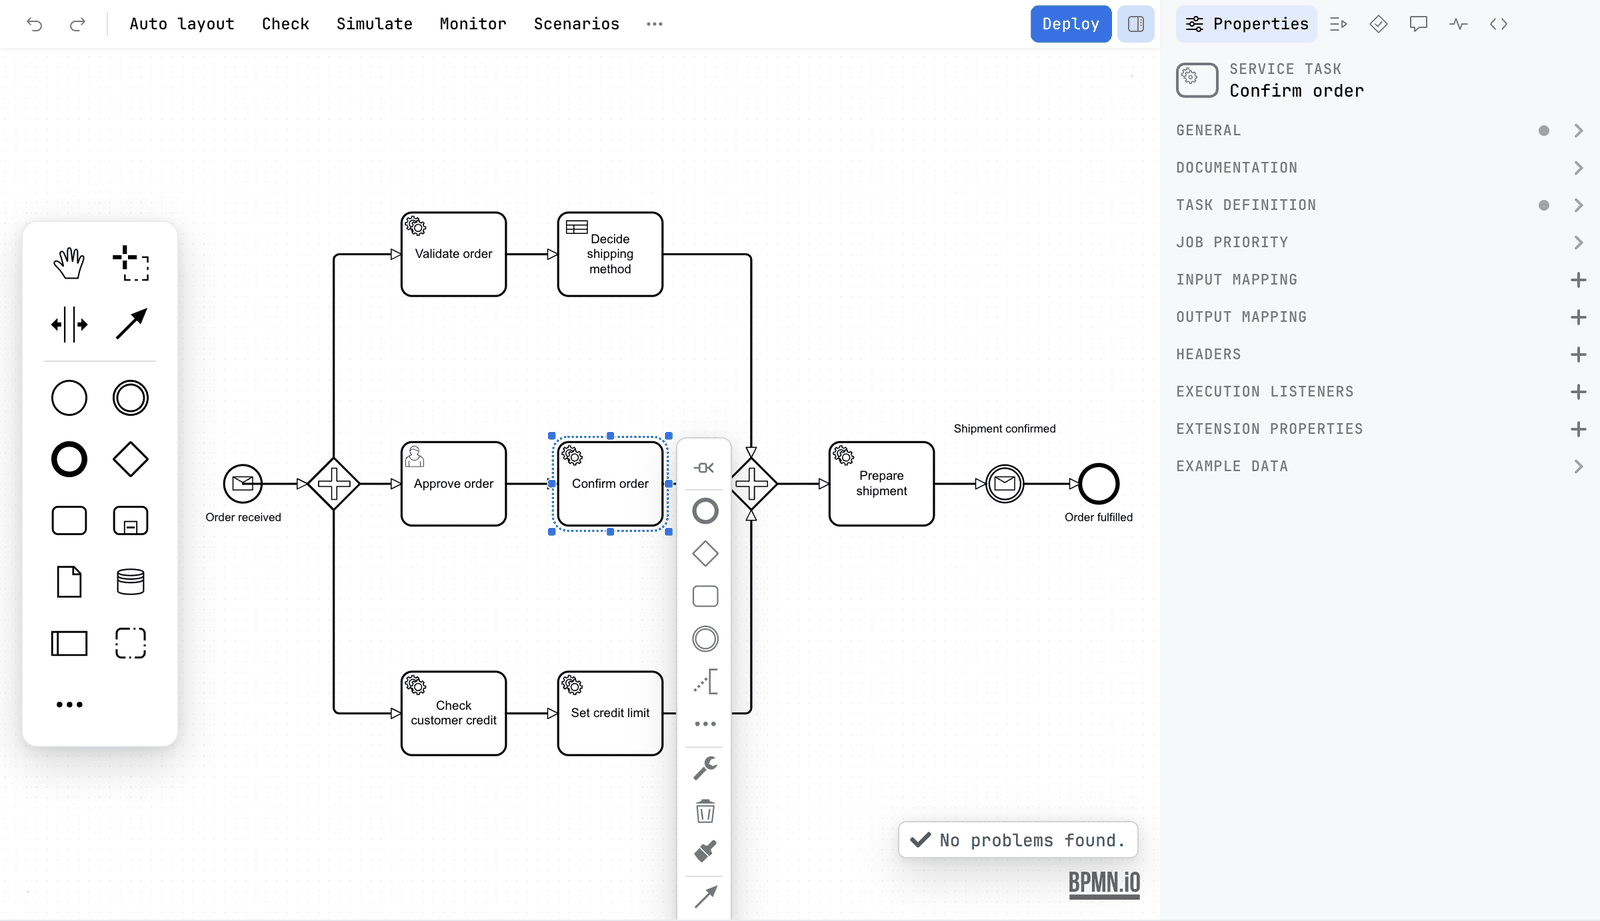Activate the lasso selection tool
Image resolution: width=1600 pixels, height=921 pixels.
click(x=131, y=264)
